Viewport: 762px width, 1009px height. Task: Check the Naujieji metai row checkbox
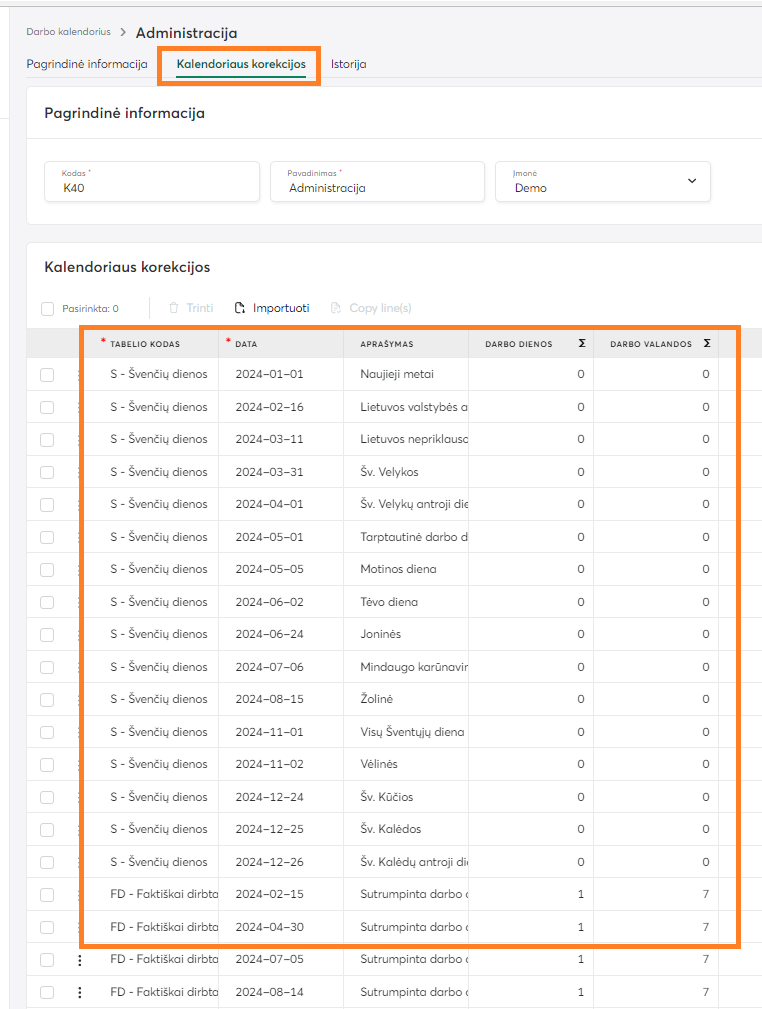click(x=47, y=375)
